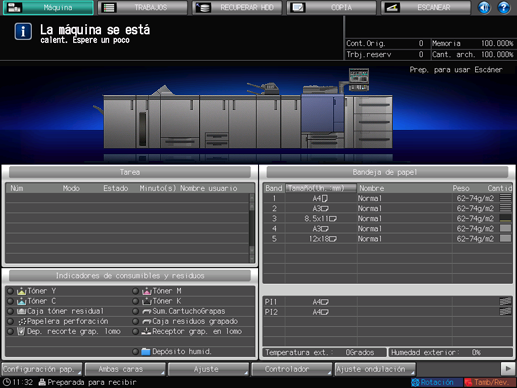Click the speaker accessibility icon

[484, 7]
